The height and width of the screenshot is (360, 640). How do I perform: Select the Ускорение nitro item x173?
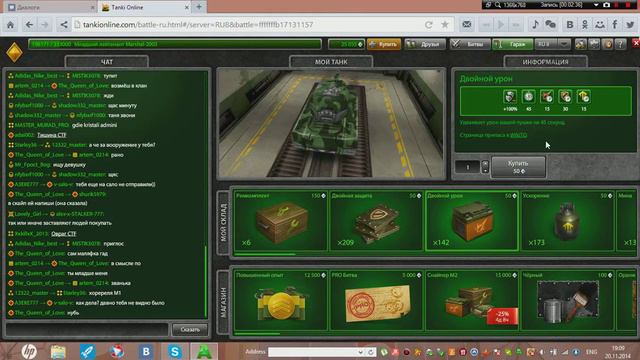pos(567,220)
